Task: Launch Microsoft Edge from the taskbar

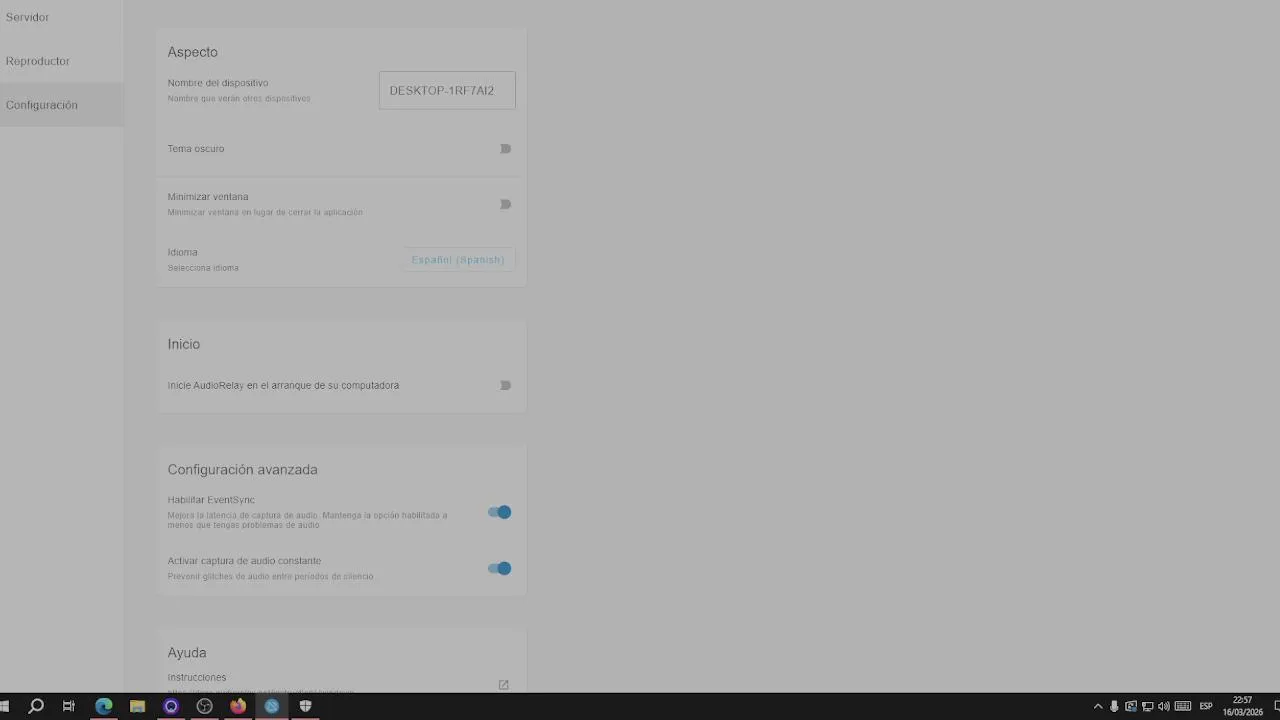Action: pyautogui.click(x=104, y=706)
